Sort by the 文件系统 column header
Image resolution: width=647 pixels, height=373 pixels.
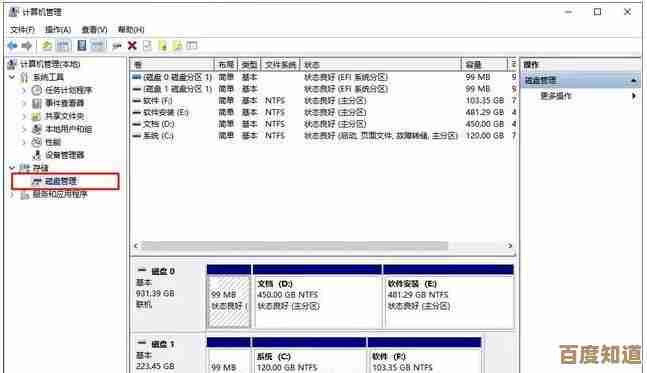(x=281, y=65)
